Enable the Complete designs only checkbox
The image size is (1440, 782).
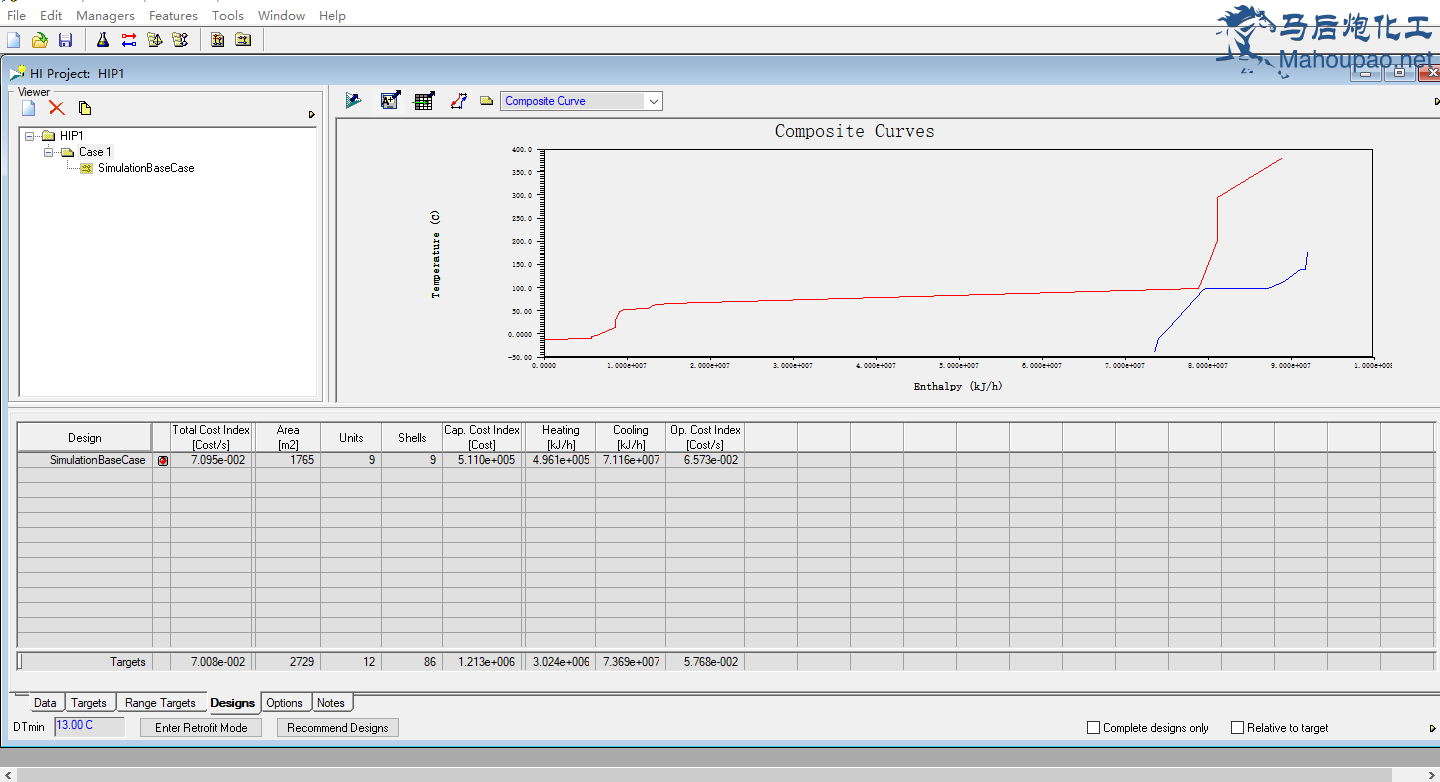(x=1093, y=728)
